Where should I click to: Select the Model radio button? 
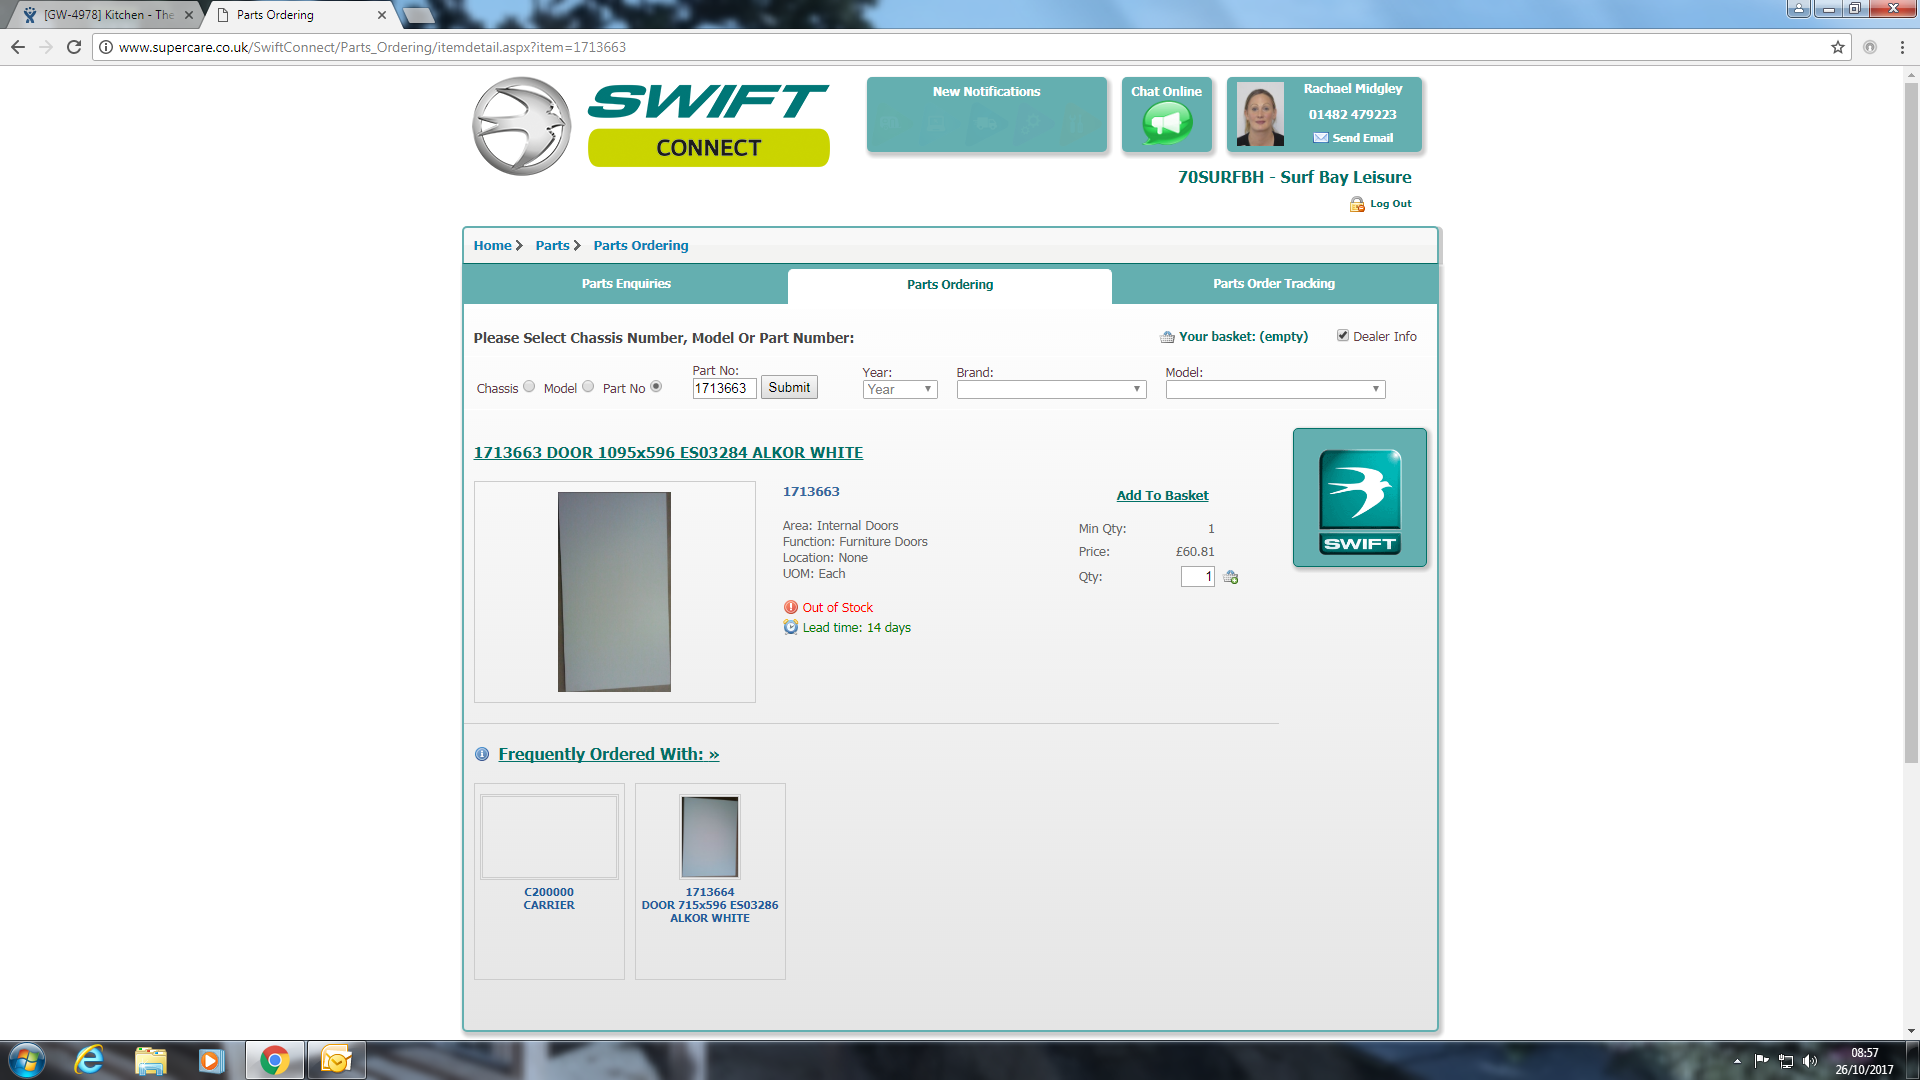(588, 387)
